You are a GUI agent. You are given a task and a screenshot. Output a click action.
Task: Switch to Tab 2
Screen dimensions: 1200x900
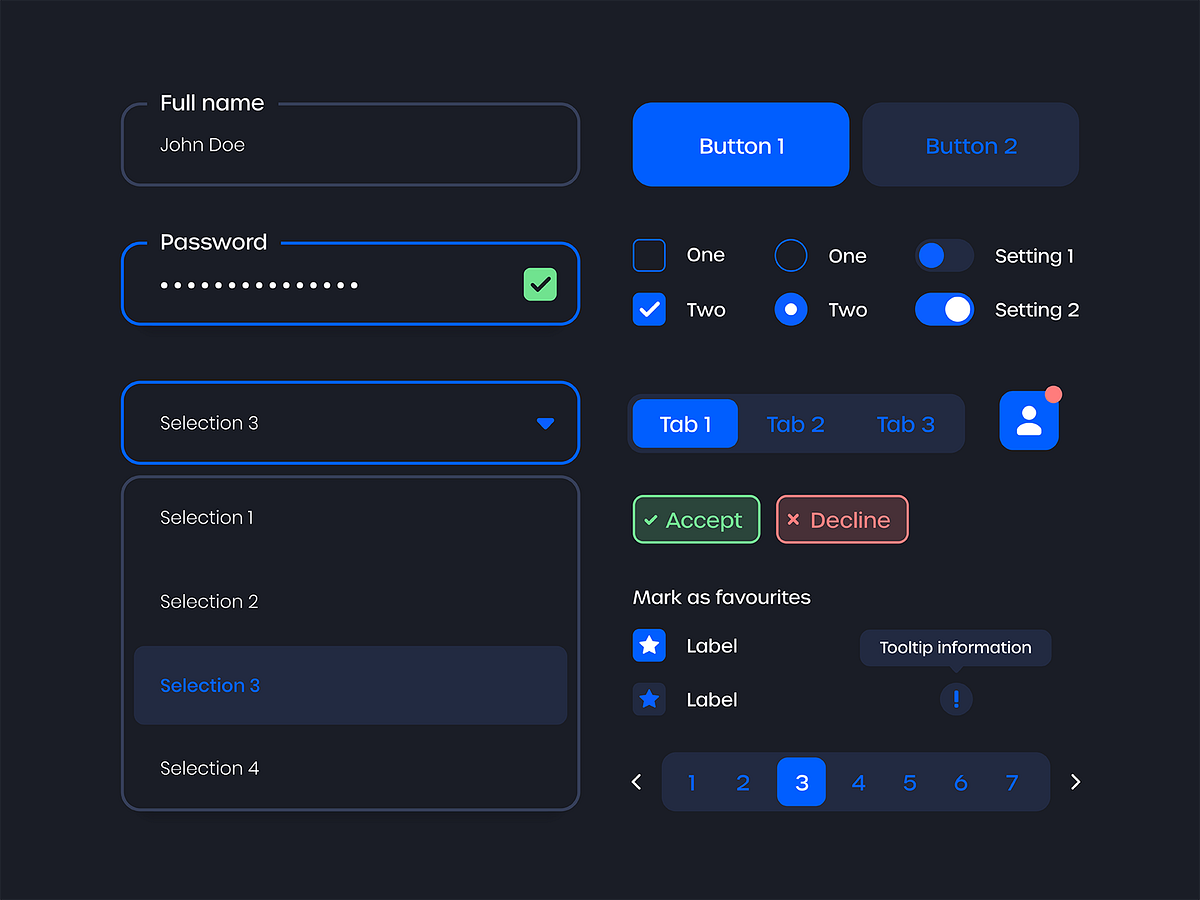[x=795, y=424]
